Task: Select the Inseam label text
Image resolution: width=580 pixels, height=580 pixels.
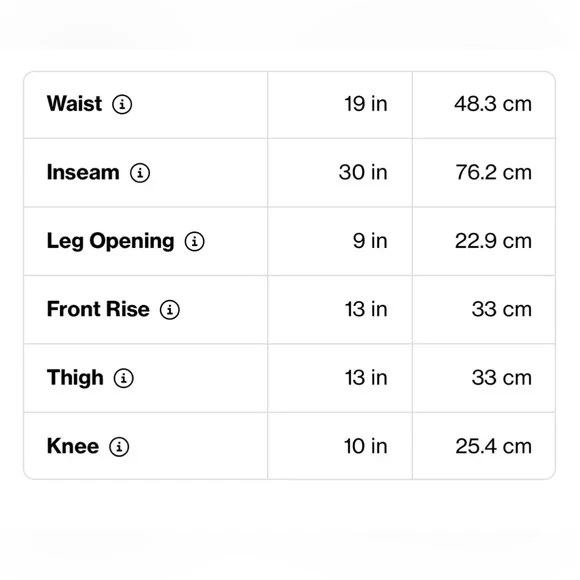Action: 83,172
